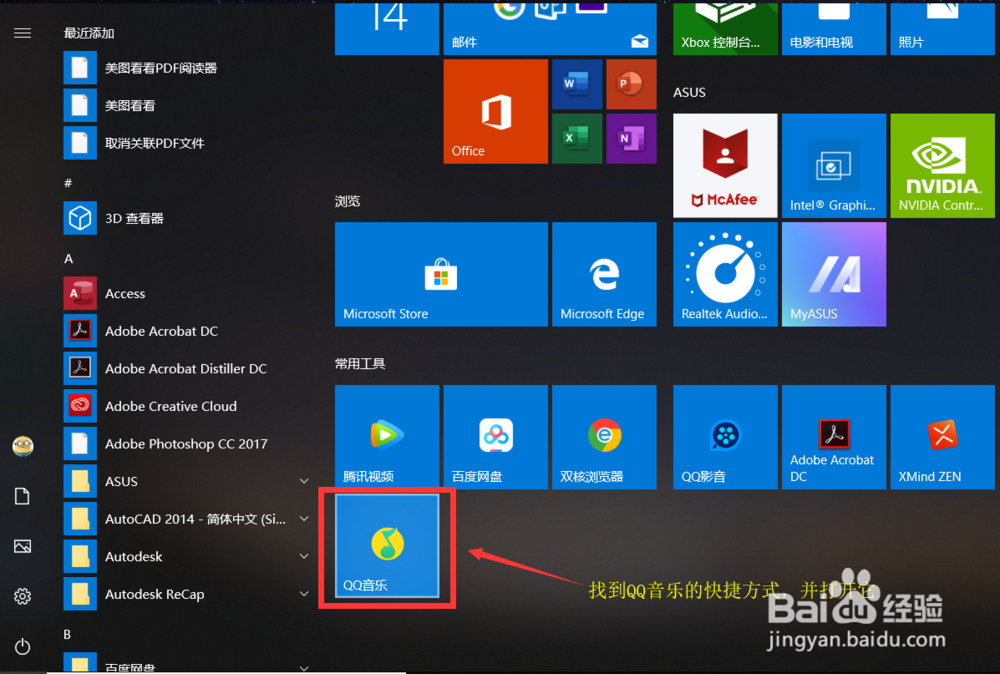Viewport: 1000px width, 674px height.
Task: Open the McAfee tile
Action: coord(725,166)
